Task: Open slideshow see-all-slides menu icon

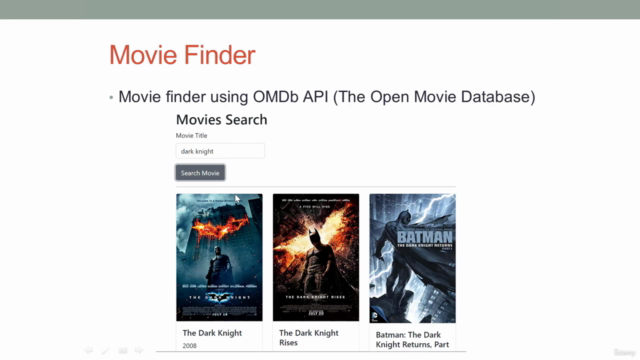Action: 122,350
